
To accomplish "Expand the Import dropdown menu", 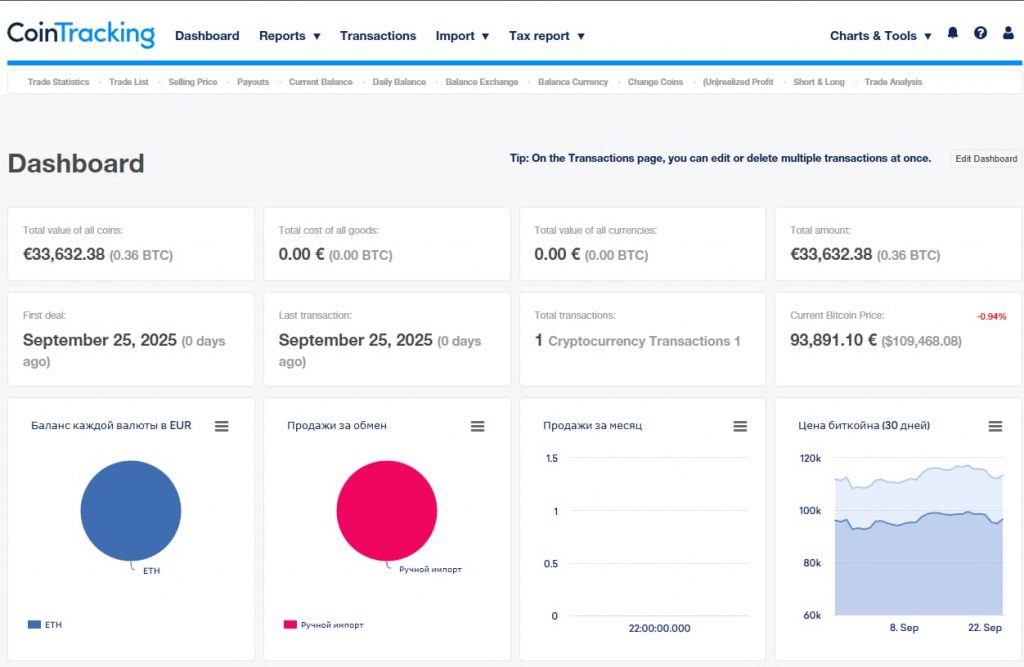I will [x=462, y=36].
